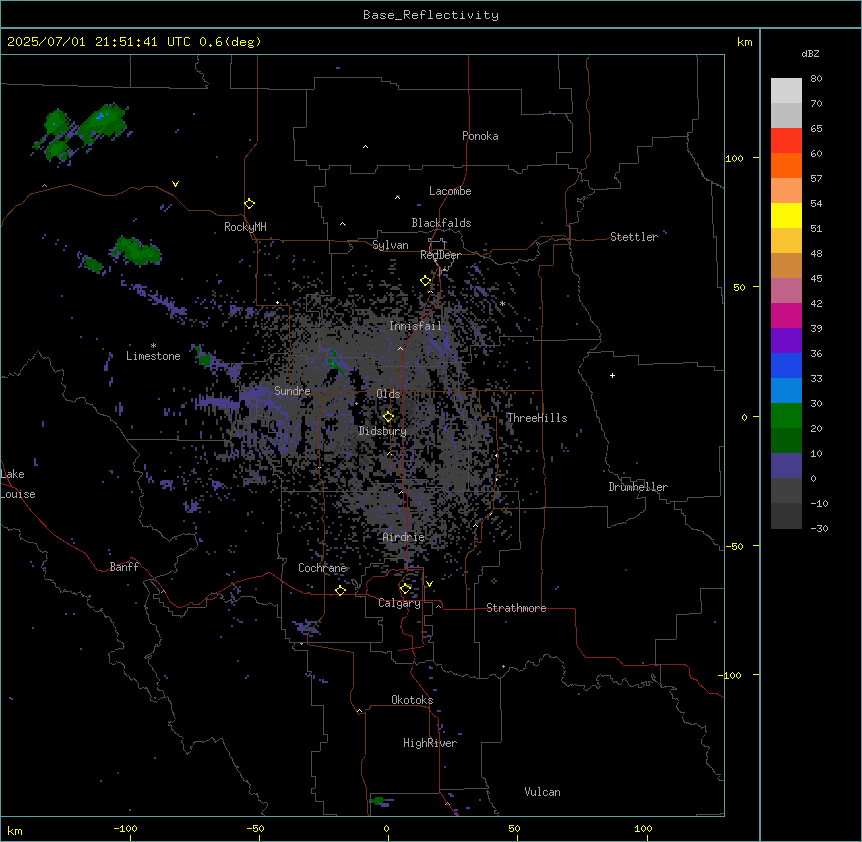Image resolution: width=862 pixels, height=842 pixels.
Task: Select the Olds label
Action: [x=388, y=394]
